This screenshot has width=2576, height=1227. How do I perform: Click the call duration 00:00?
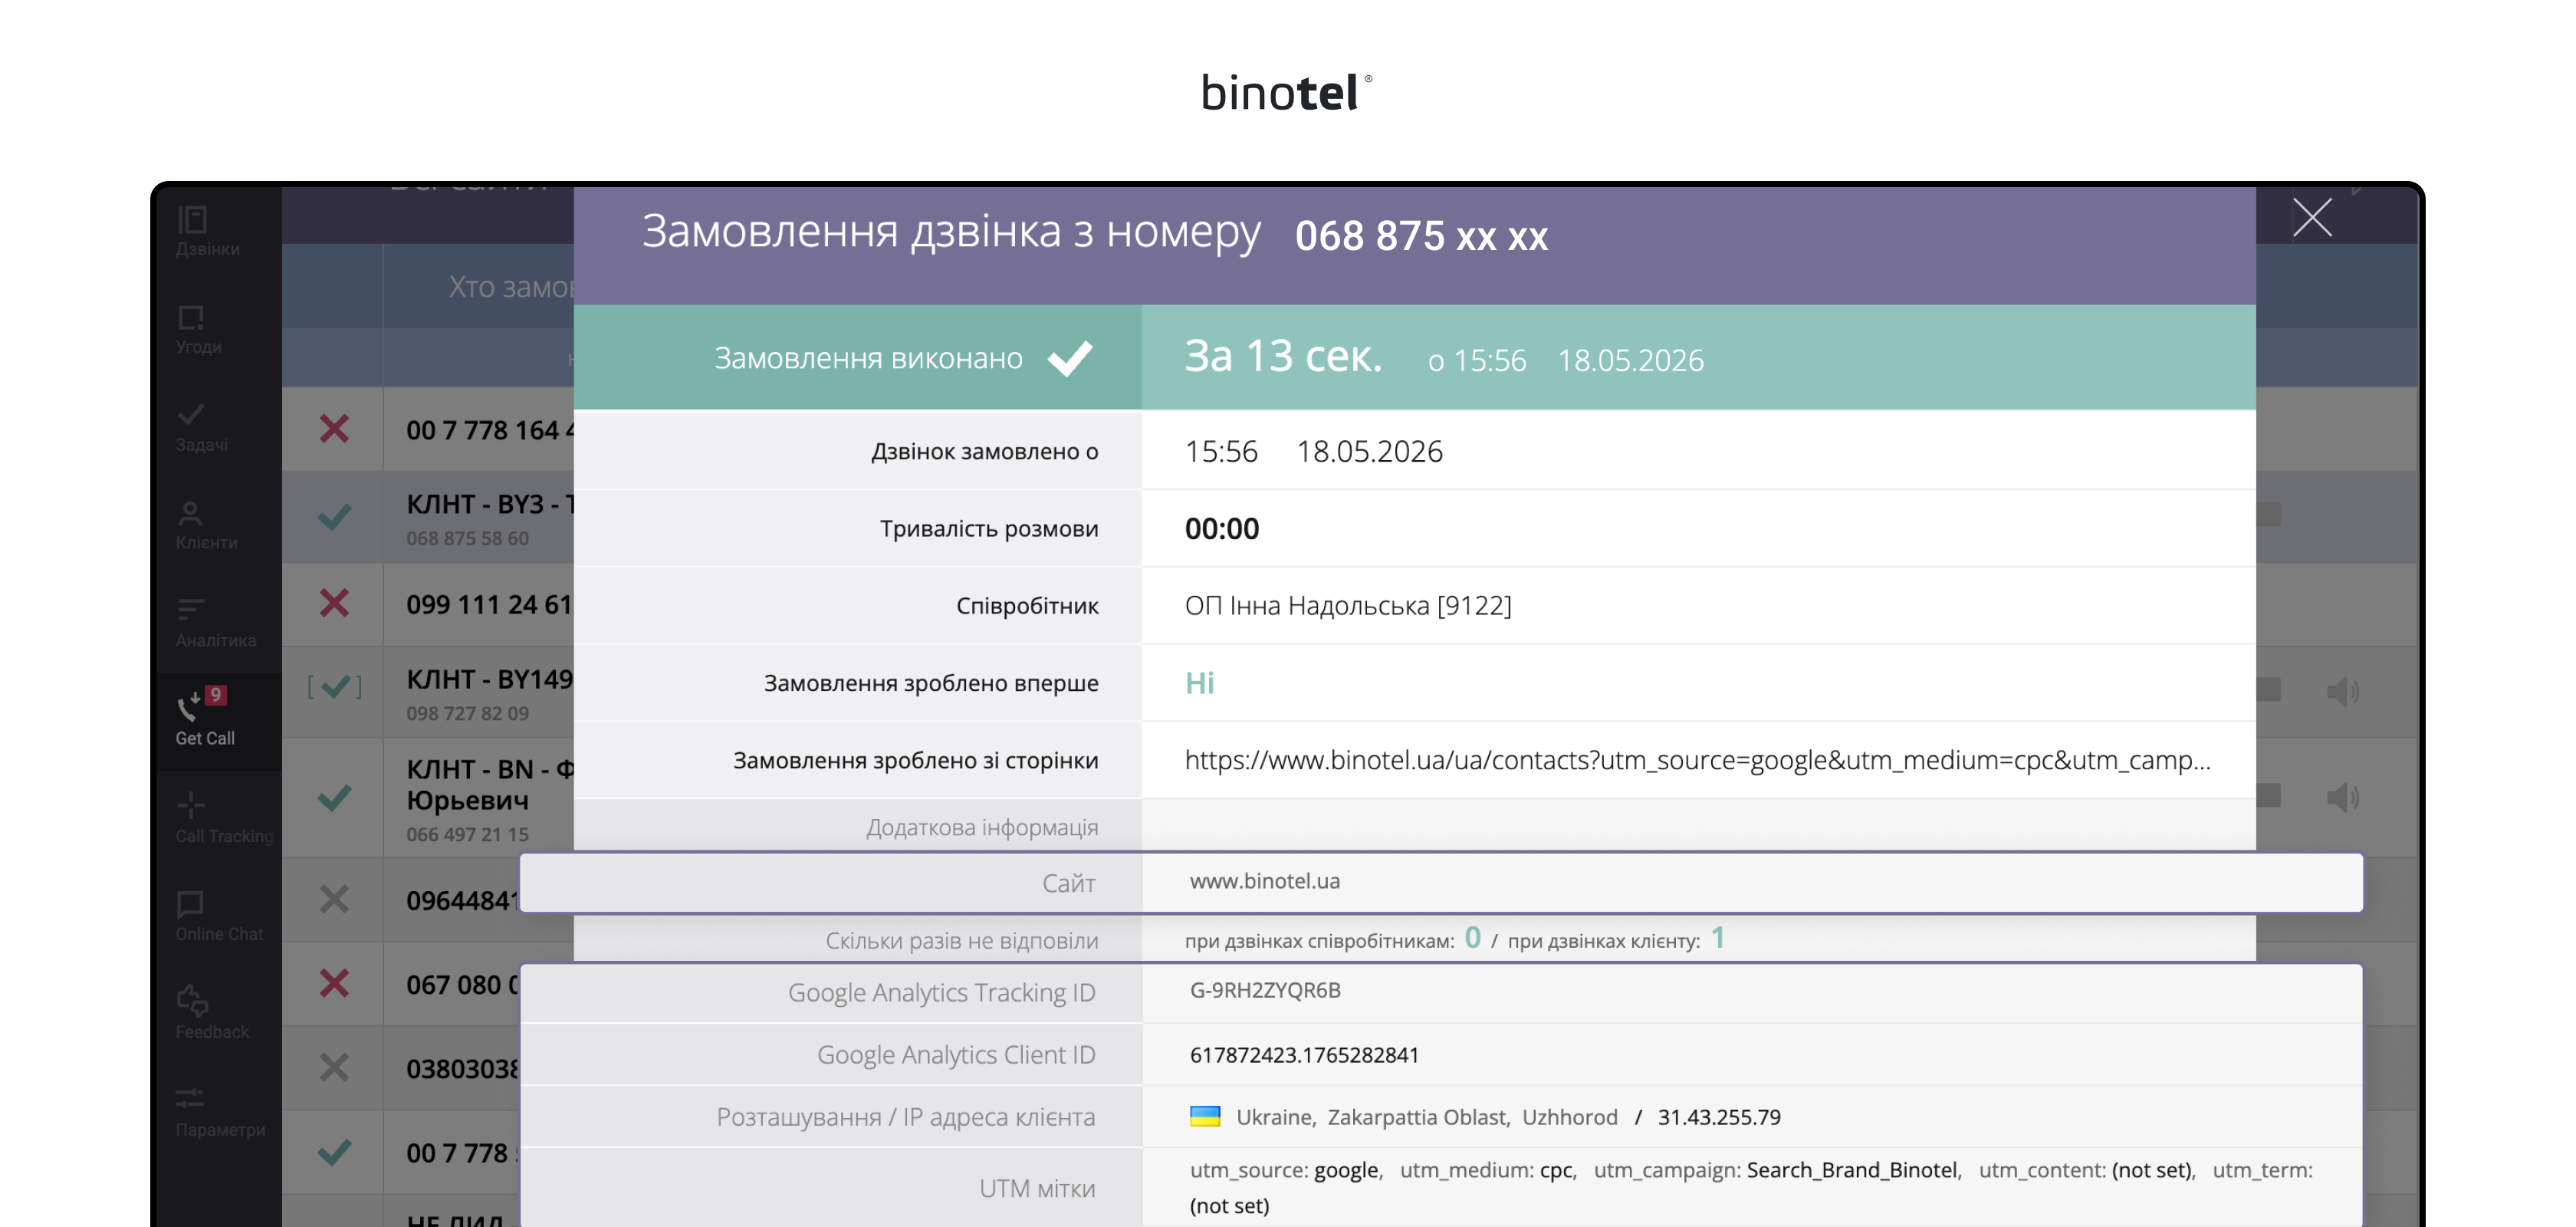[x=1222, y=528]
